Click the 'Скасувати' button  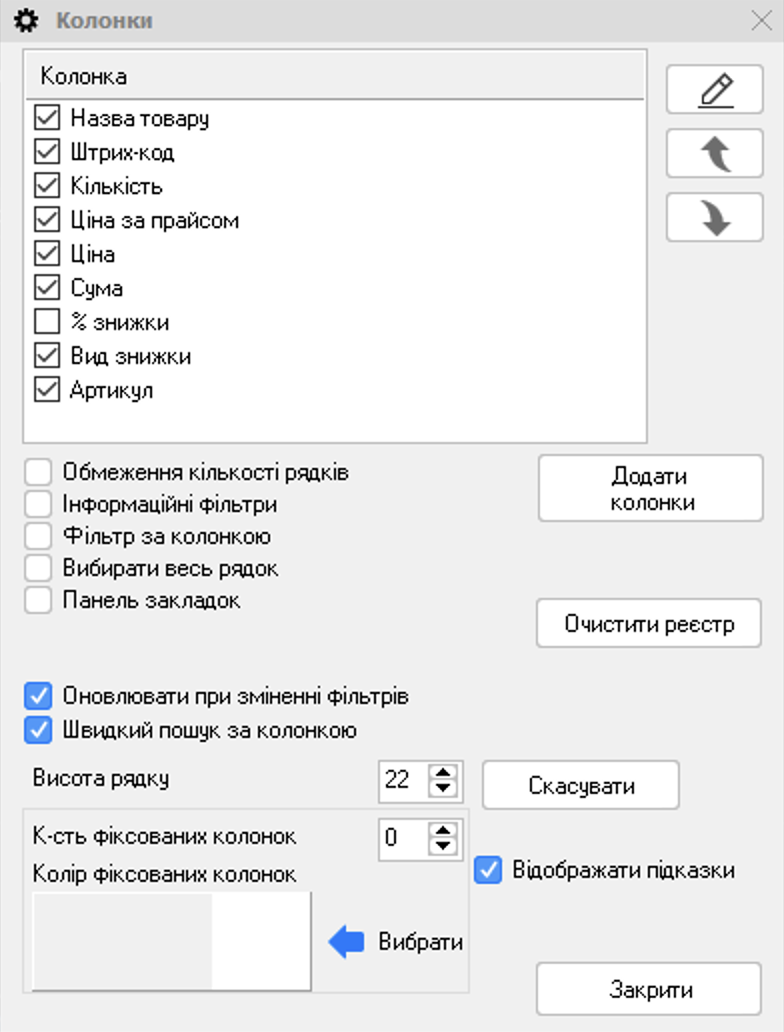(x=581, y=785)
